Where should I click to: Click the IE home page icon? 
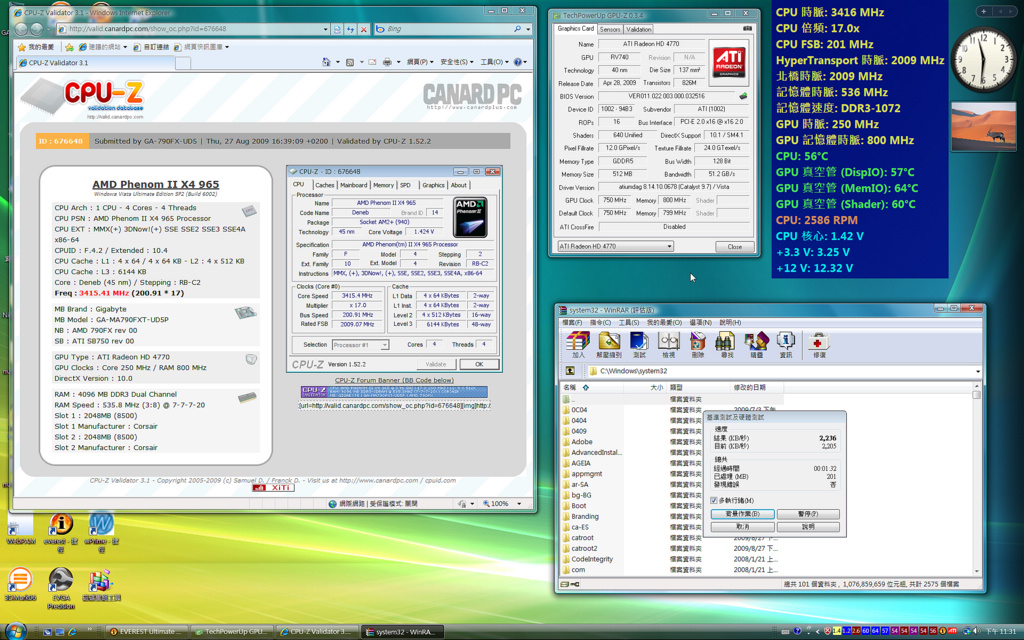(326, 62)
